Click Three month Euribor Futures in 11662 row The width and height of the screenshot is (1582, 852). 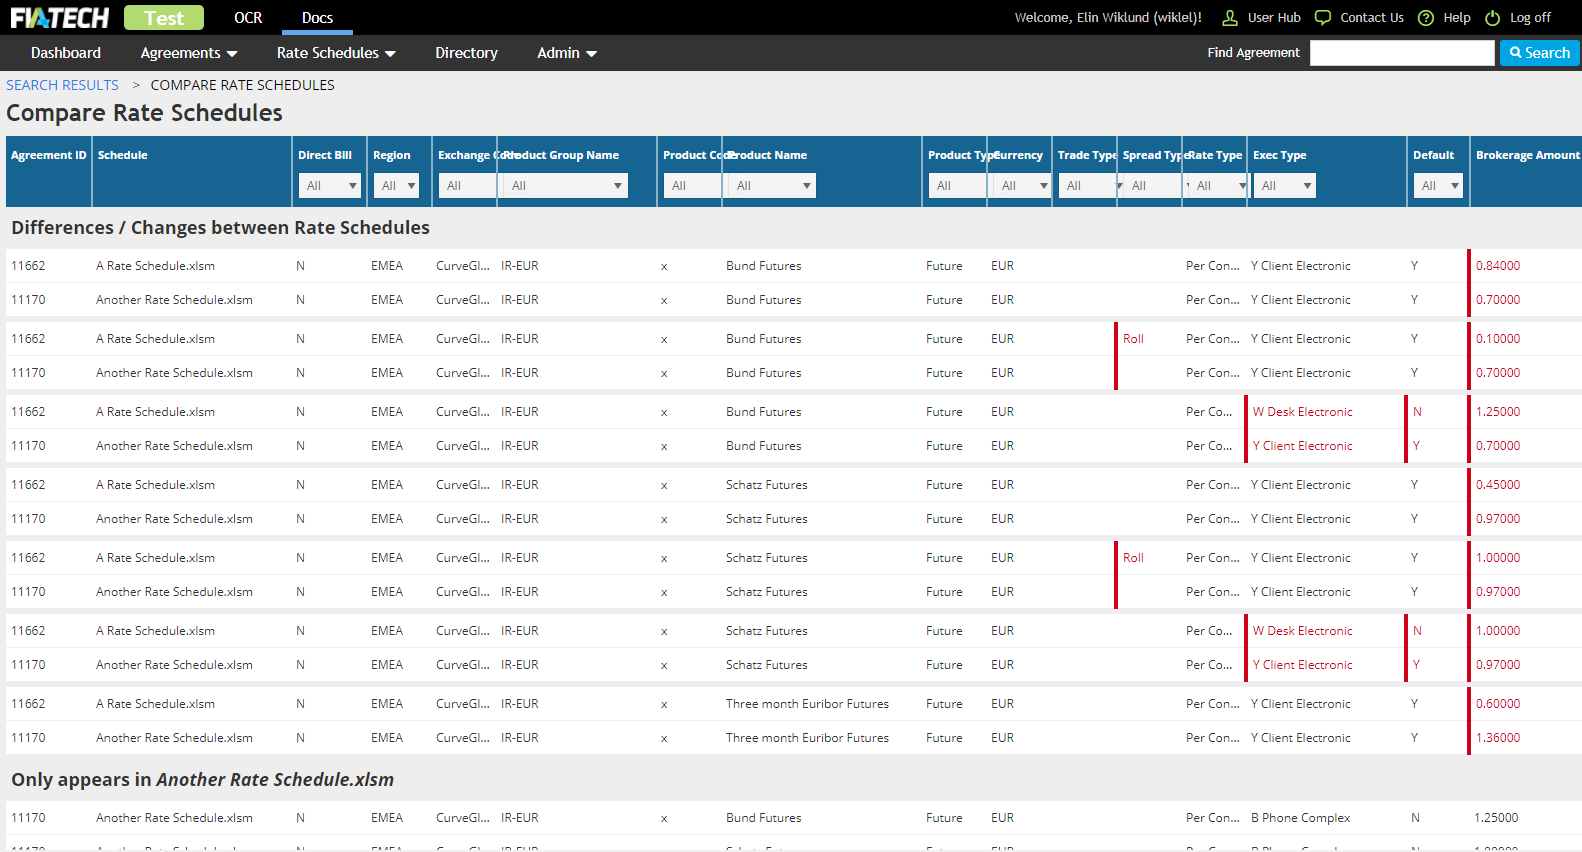point(807,704)
